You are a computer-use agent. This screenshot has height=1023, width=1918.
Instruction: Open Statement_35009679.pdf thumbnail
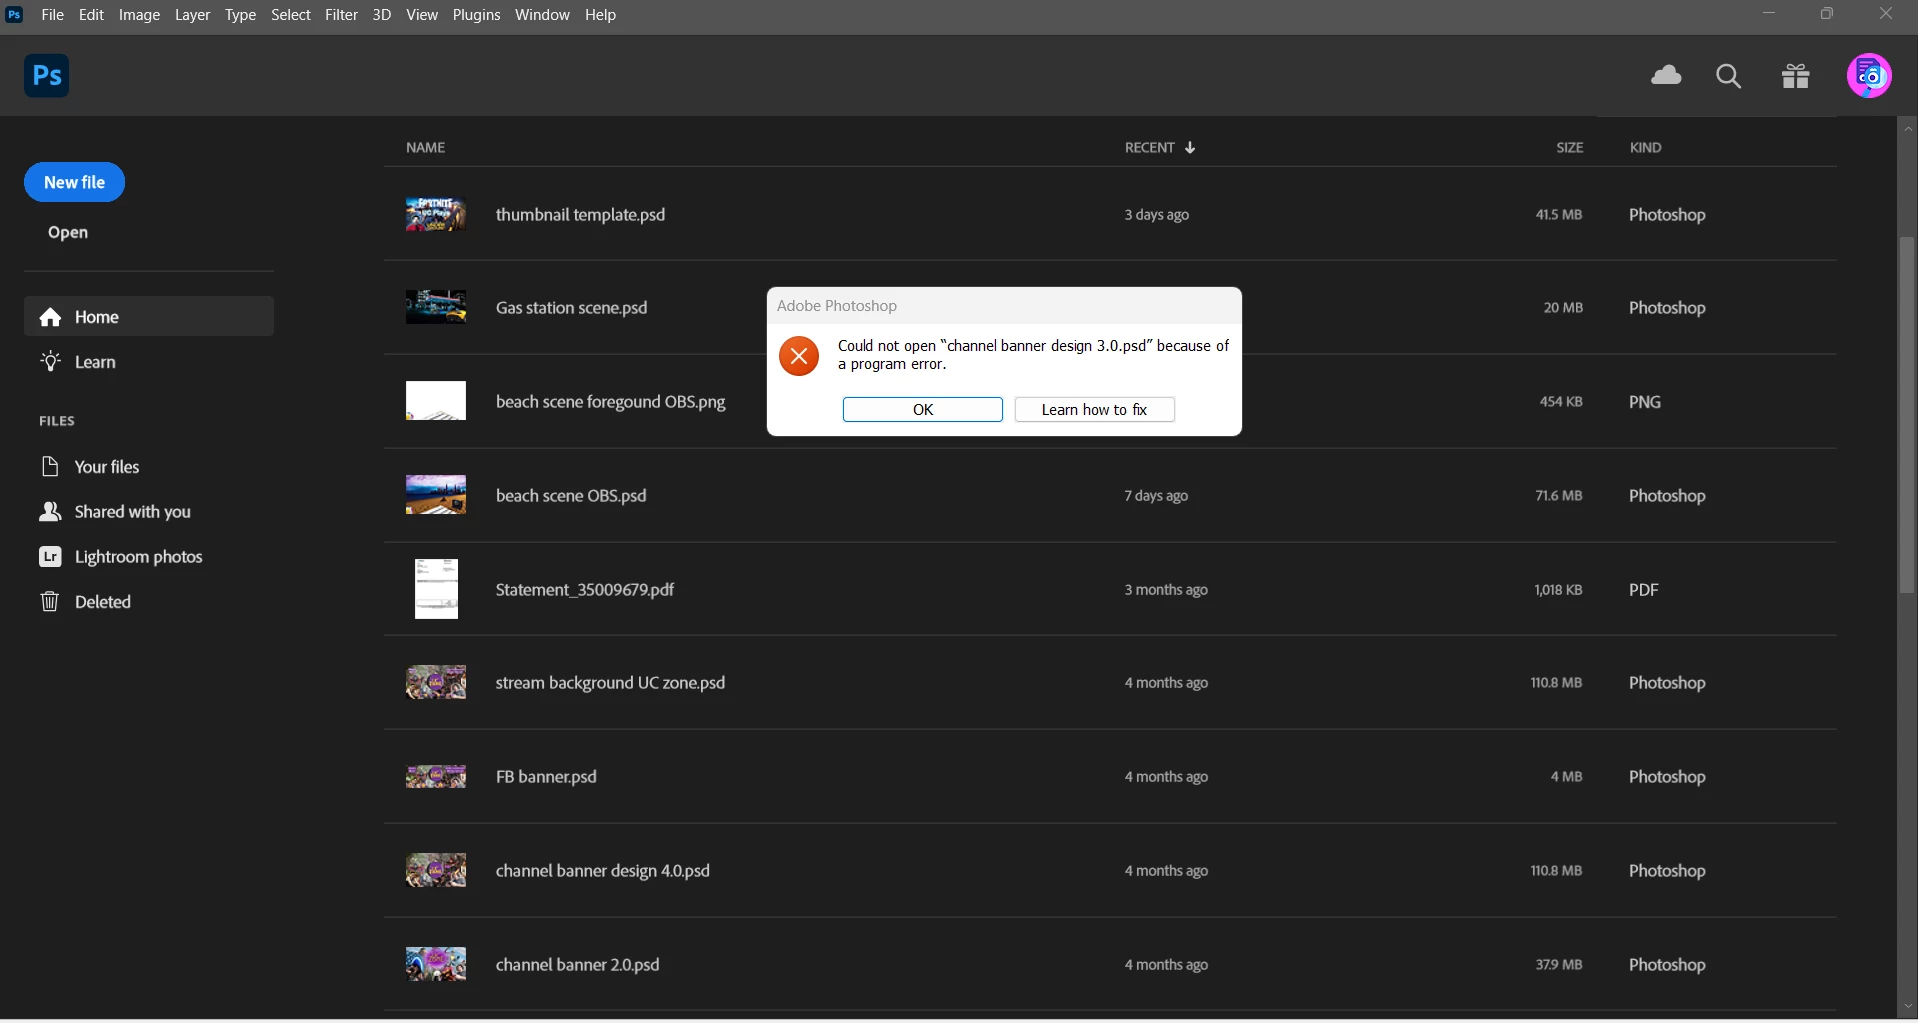(436, 589)
